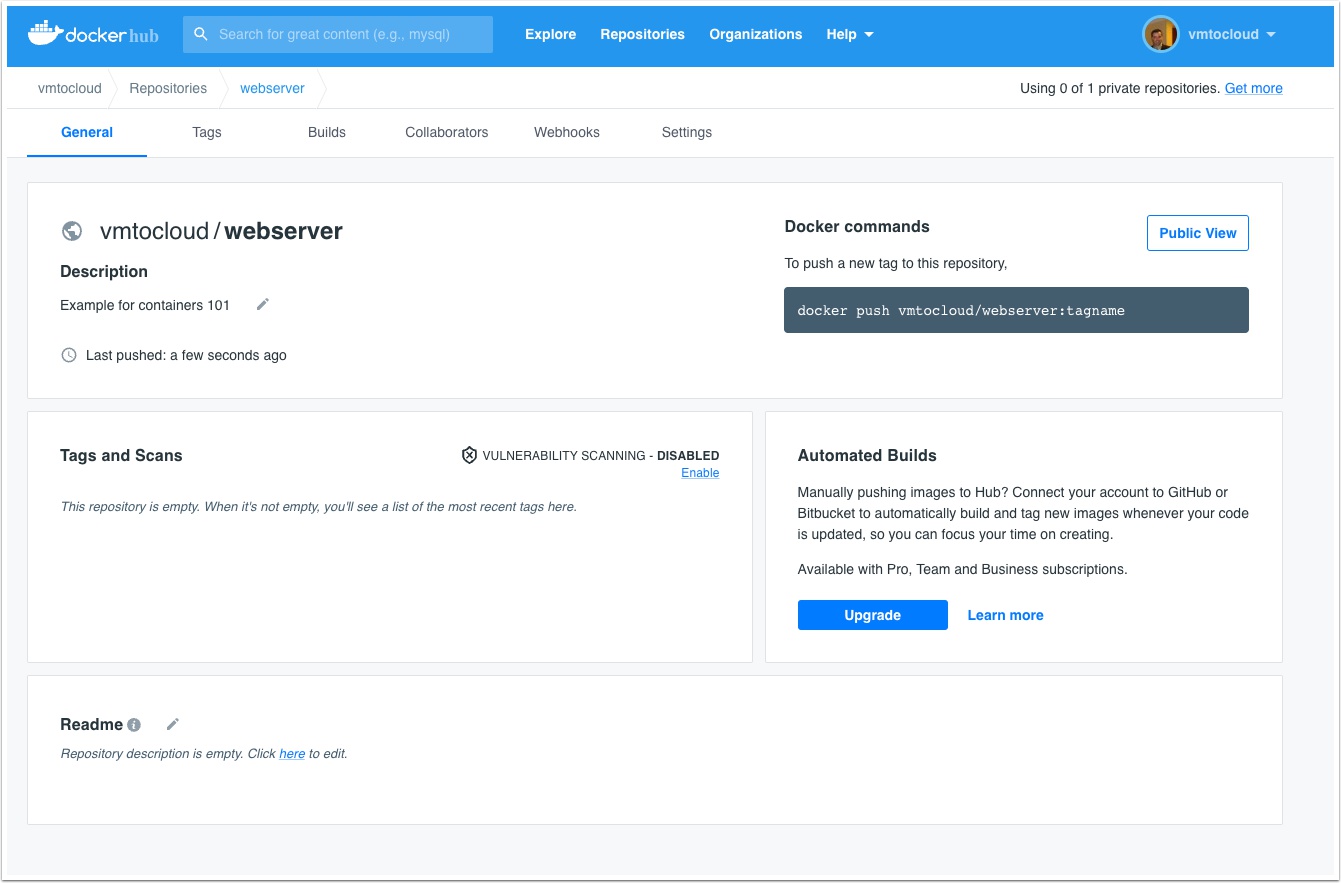Click the Automated Builds heading
Image resolution: width=1341 pixels, height=883 pixels.
point(867,455)
